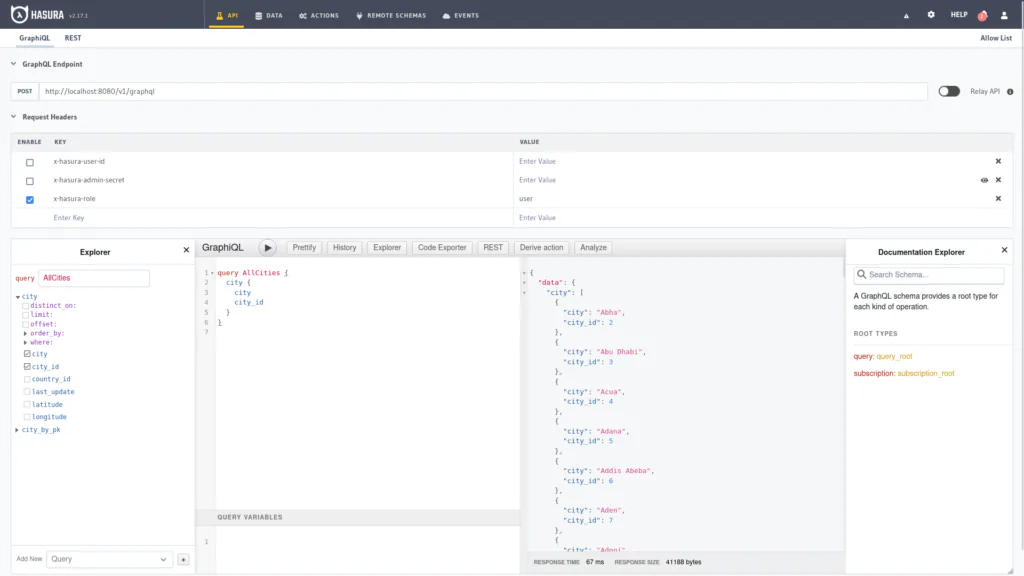The width and height of the screenshot is (1024, 576).
Task: Go to the ACTIONS tab
Action: pos(319,16)
